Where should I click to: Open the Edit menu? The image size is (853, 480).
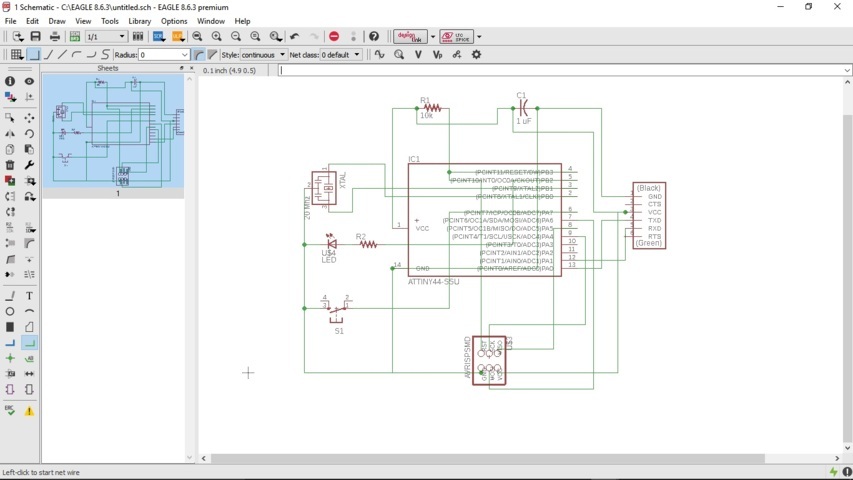click(32, 21)
